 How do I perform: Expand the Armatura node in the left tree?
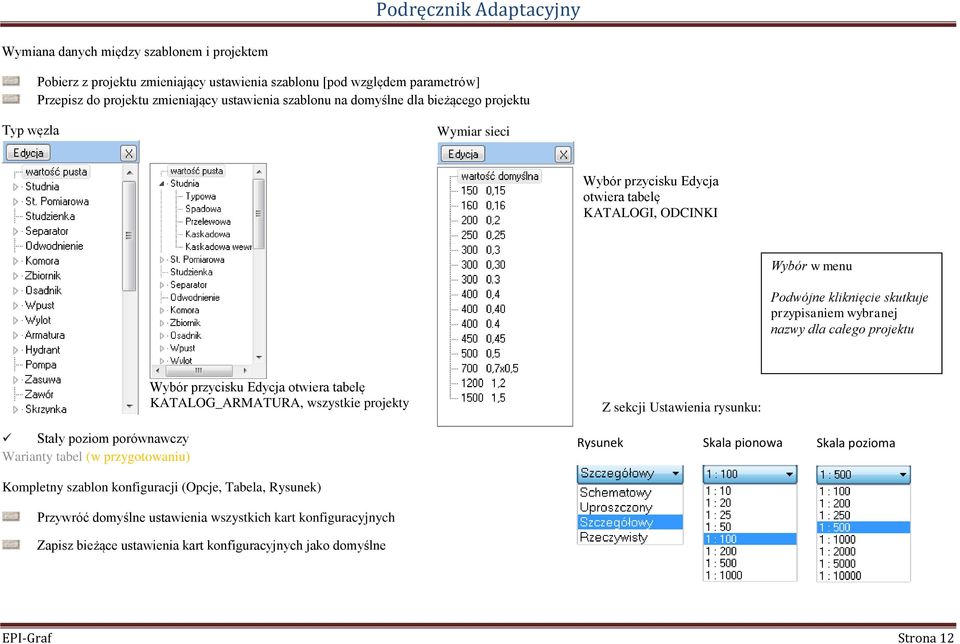(16, 335)
